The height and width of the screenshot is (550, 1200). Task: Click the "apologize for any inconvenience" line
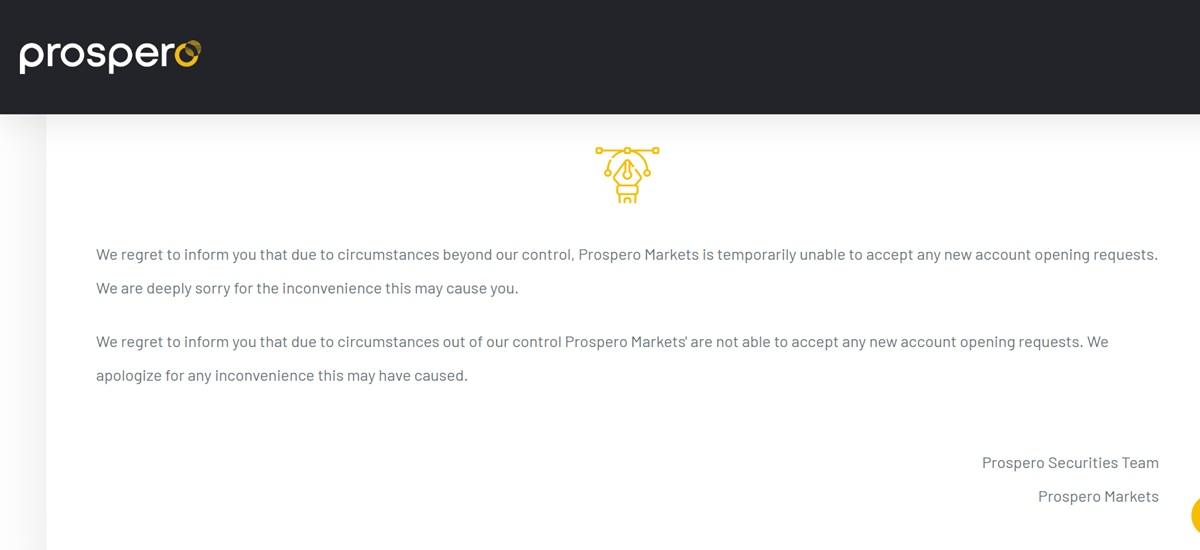click(x=282, y=377)
